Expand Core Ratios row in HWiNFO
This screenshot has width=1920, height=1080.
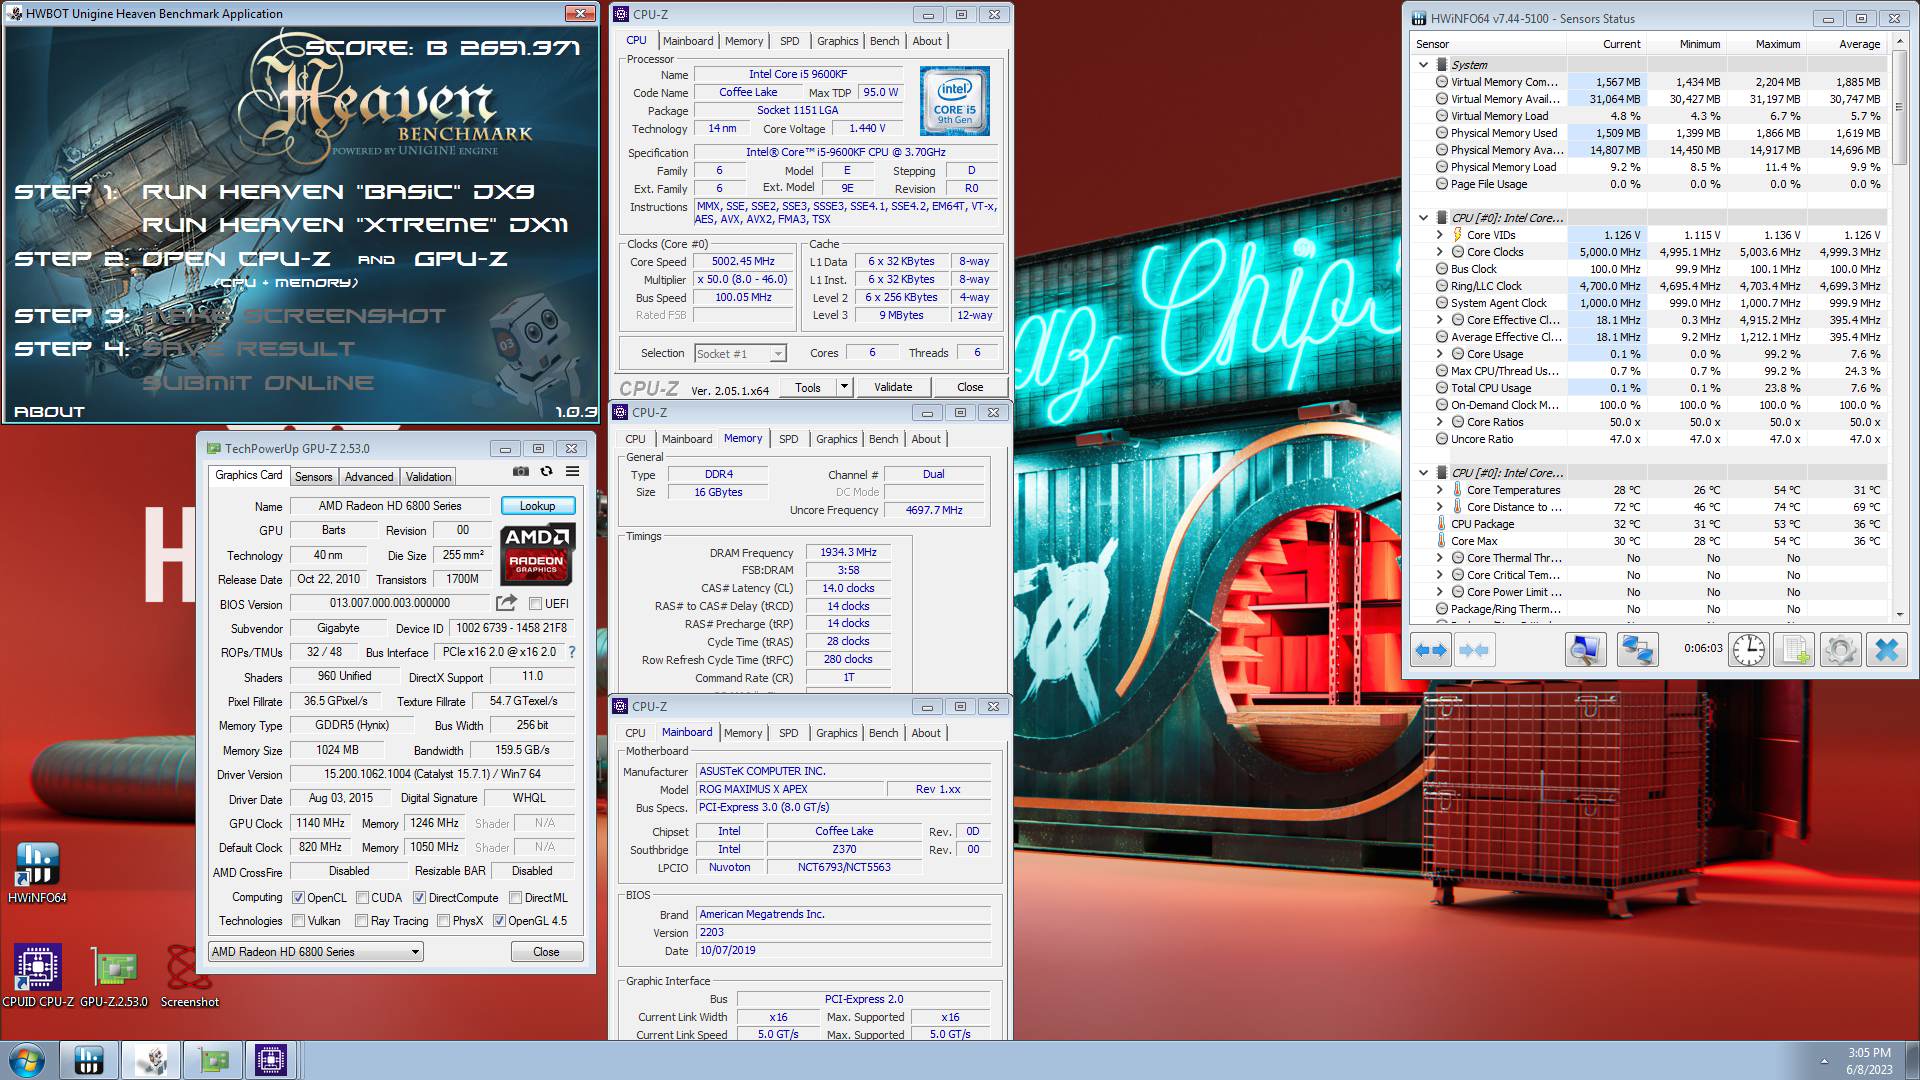(x=1440, y=422)
